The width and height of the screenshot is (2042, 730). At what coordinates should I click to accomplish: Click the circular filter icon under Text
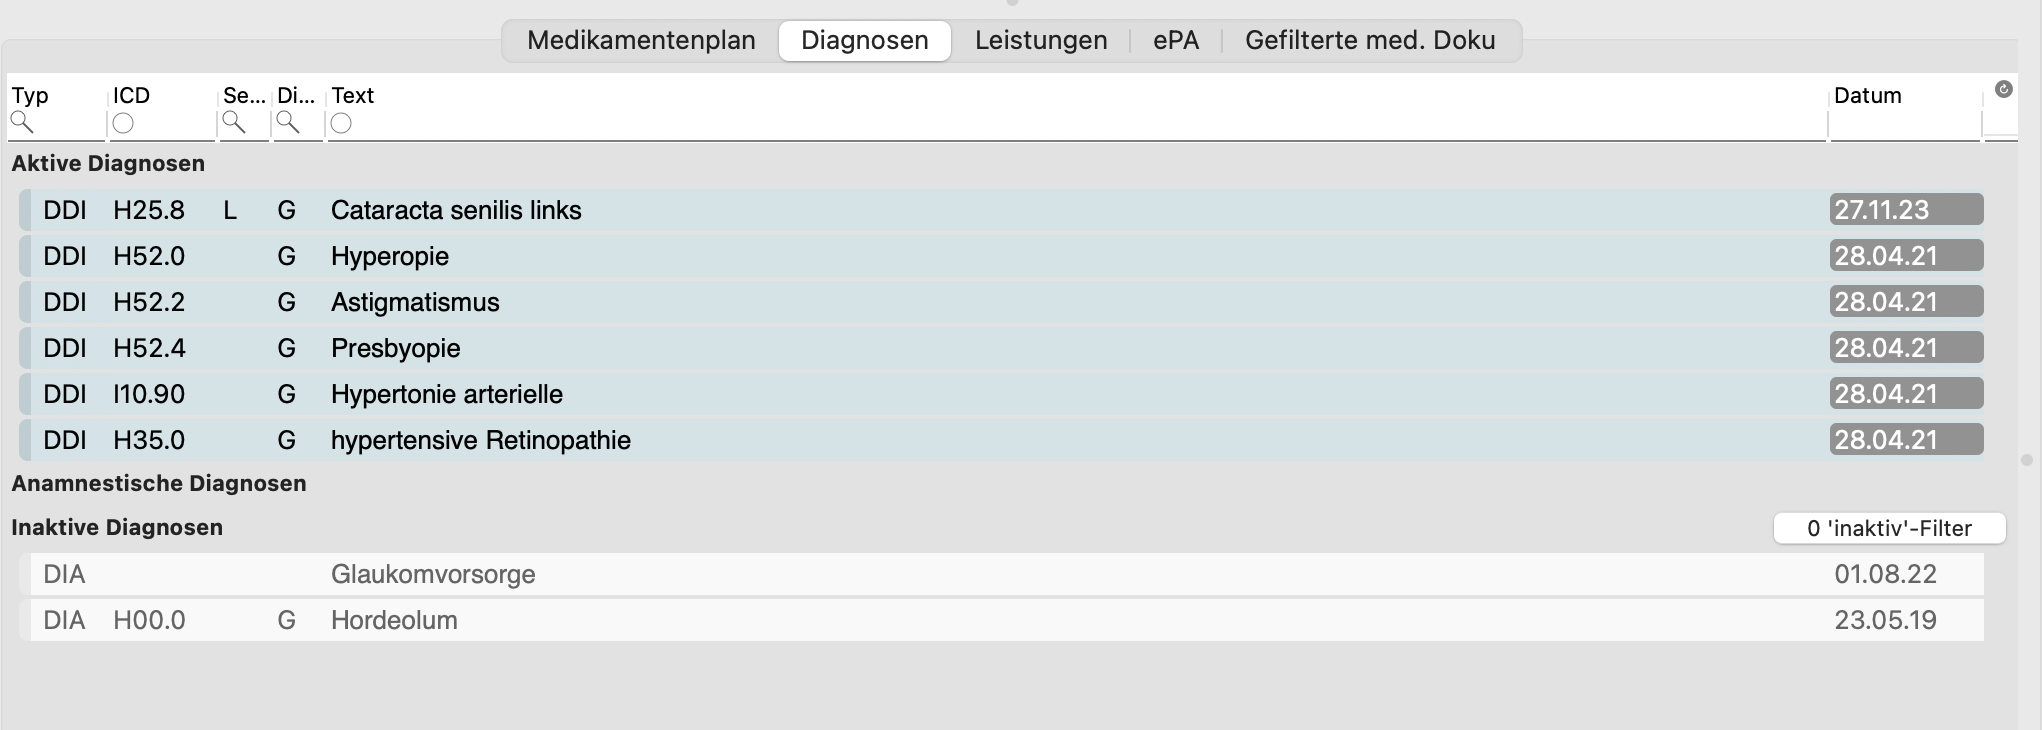click(341, 123)
